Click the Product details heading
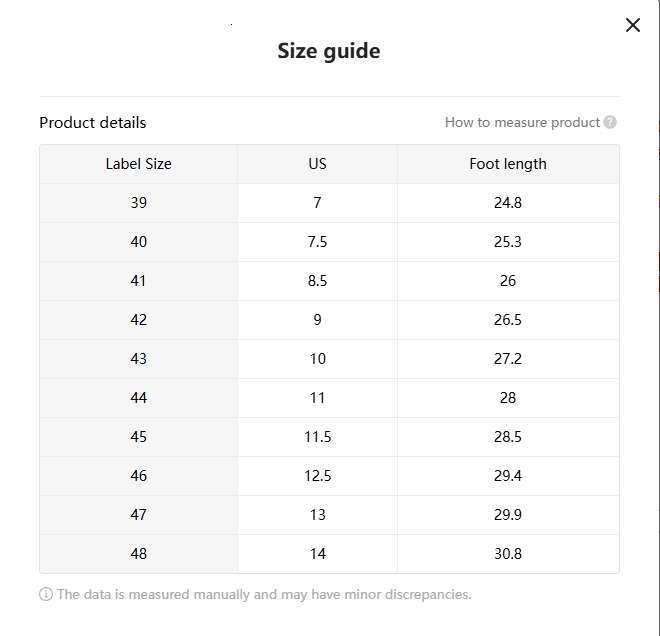Image resolution: width=660 pixels, height=636 pixels. click(92, 122)
